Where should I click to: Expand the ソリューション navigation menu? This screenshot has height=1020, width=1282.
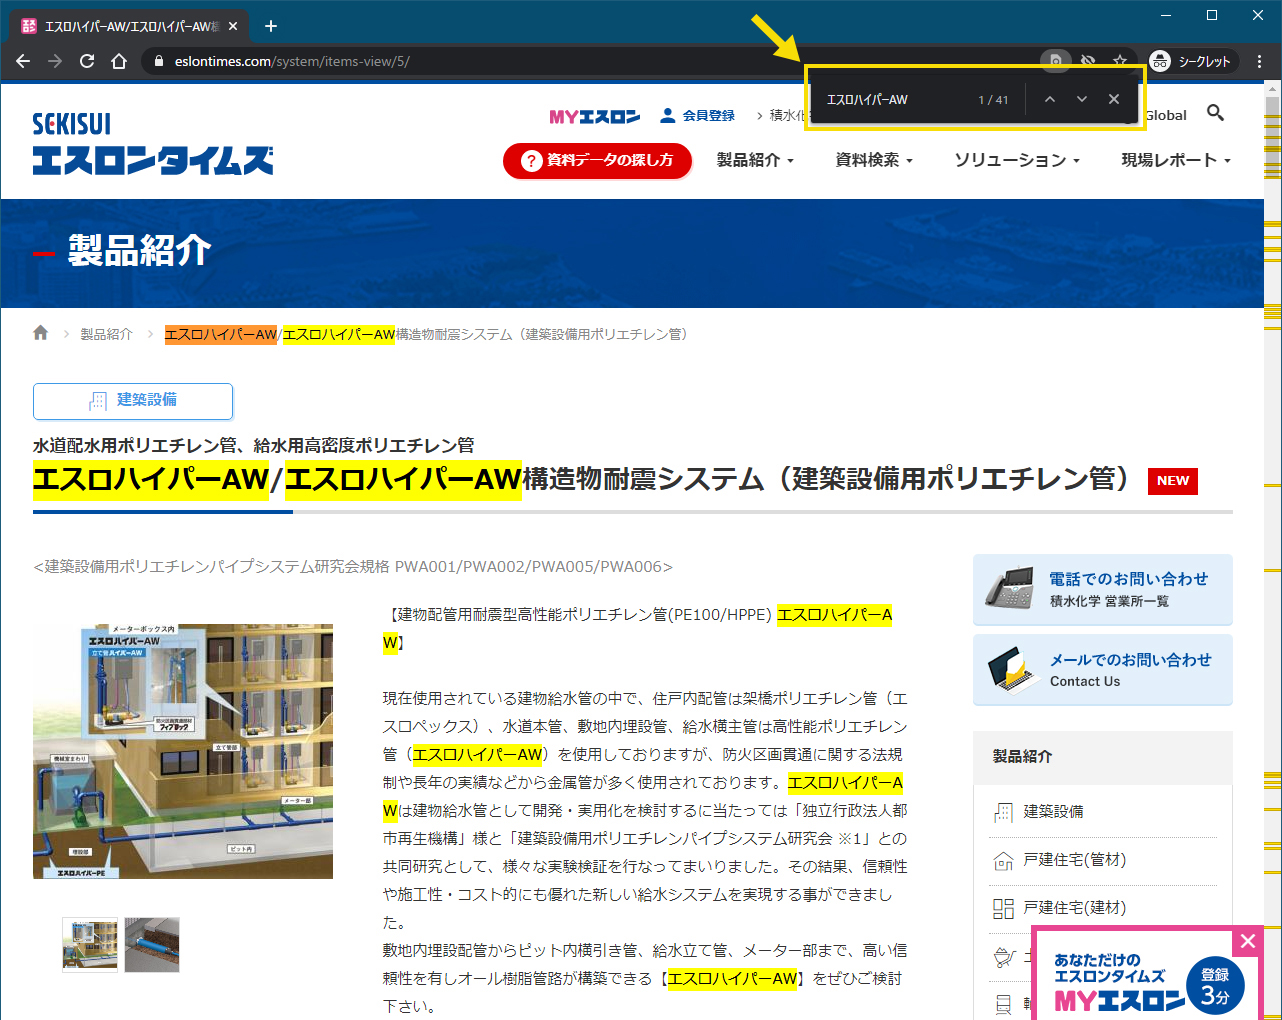(x=1017, y=160)
